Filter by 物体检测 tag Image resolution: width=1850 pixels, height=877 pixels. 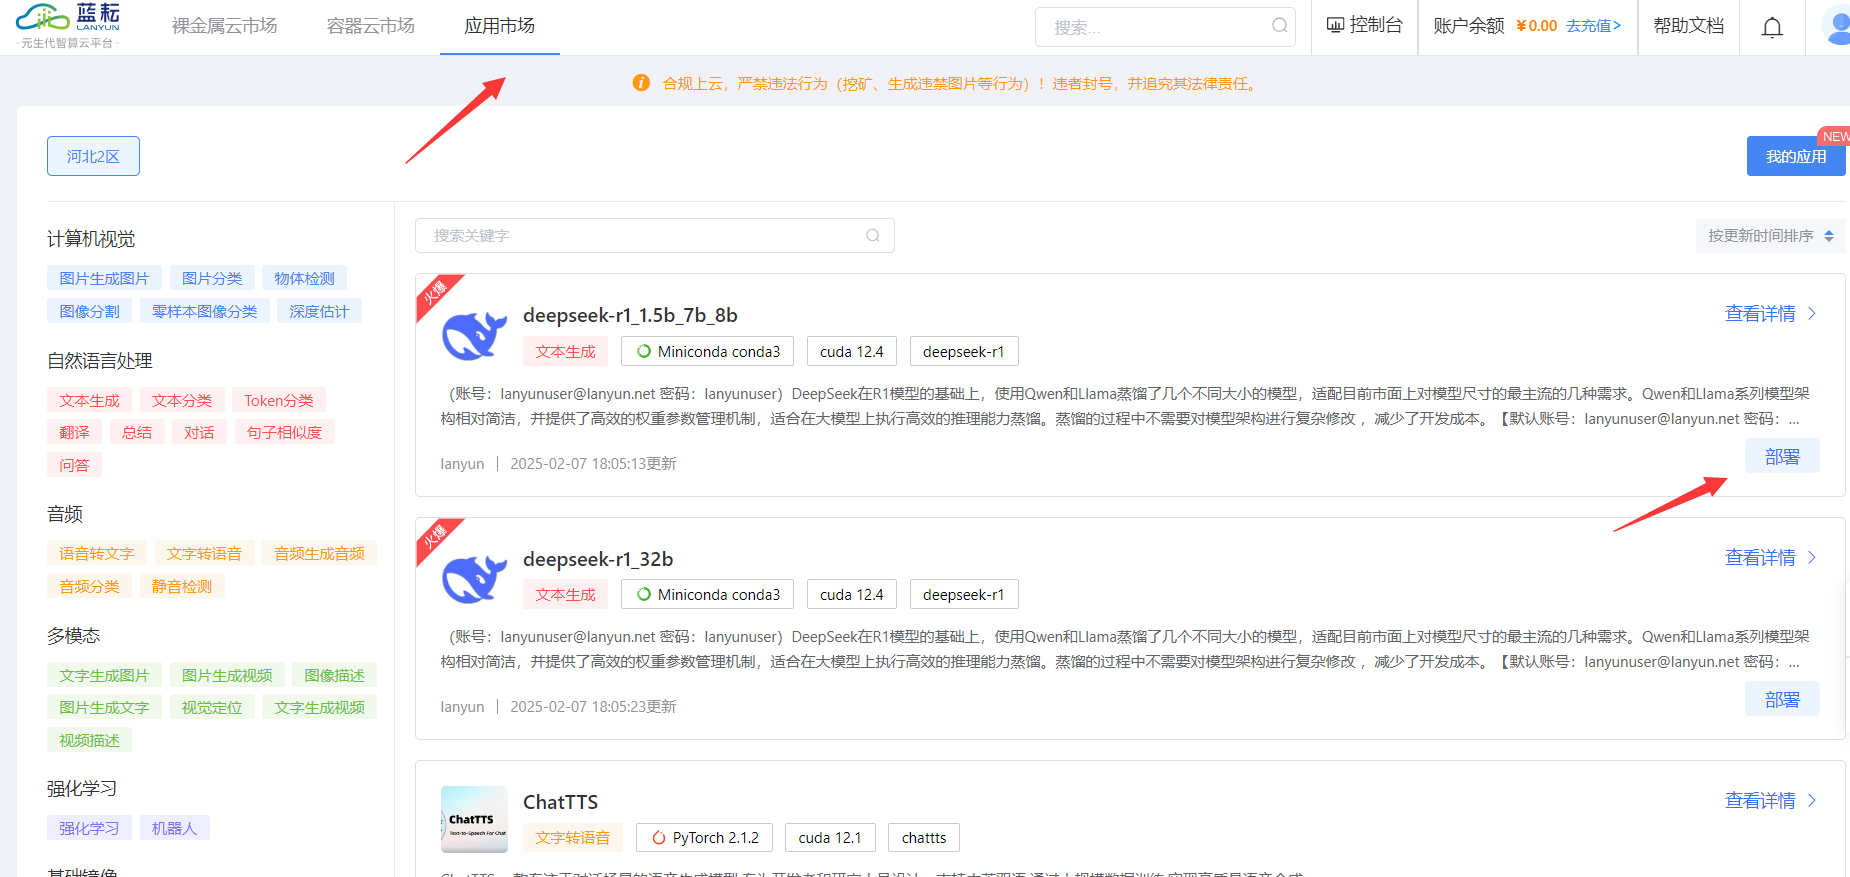(x=304, y=279)
